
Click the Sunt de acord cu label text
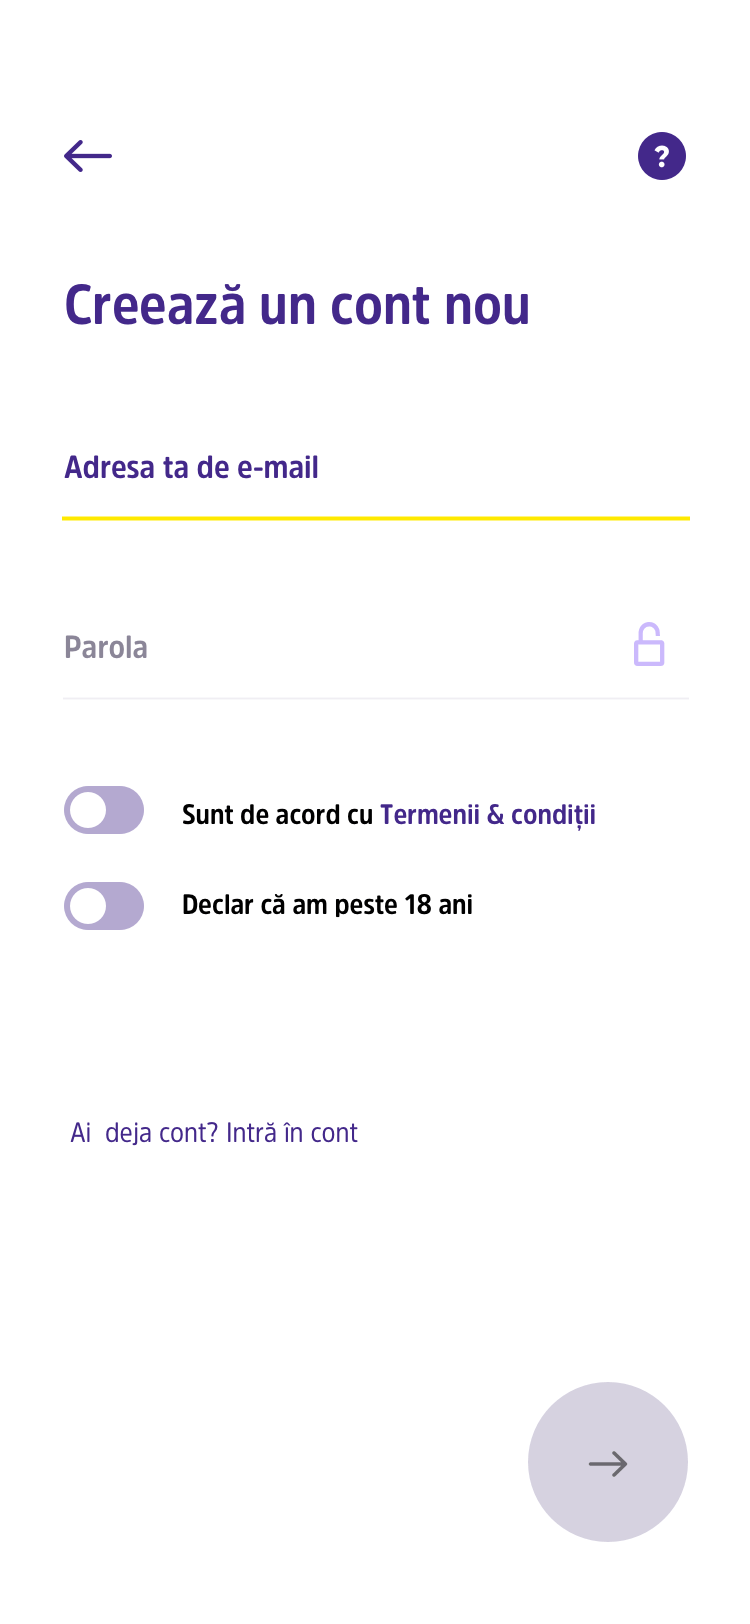(277, 815)
